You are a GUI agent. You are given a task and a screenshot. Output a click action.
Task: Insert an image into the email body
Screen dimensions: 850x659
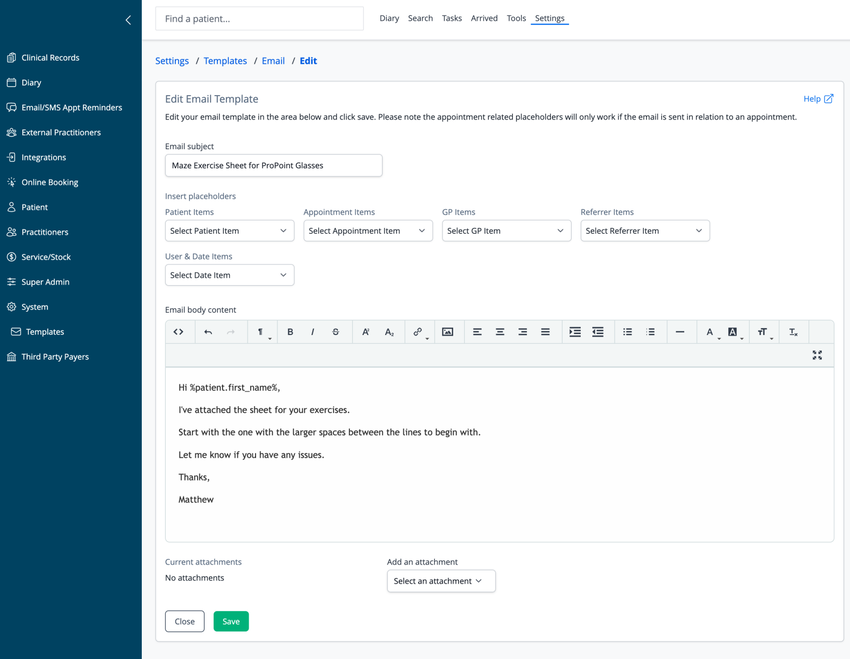447,332
